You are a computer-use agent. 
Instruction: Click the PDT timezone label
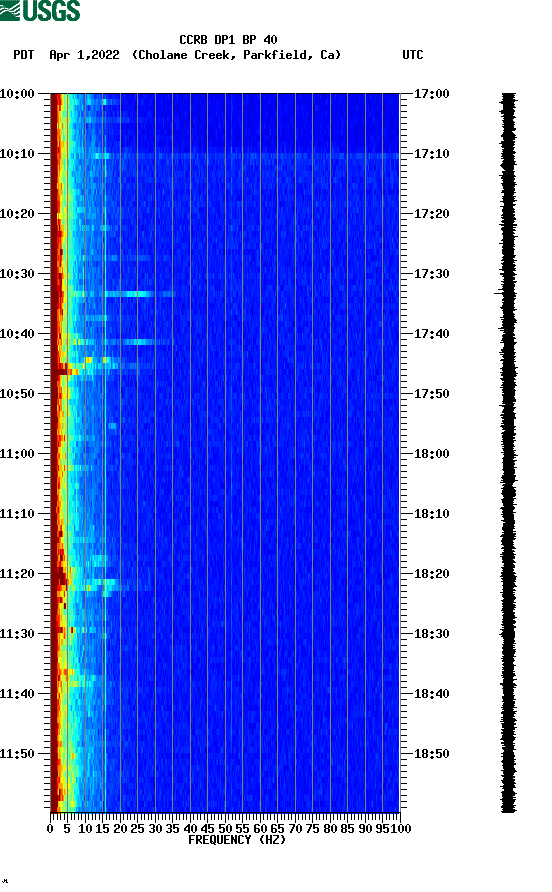point(24,55)
